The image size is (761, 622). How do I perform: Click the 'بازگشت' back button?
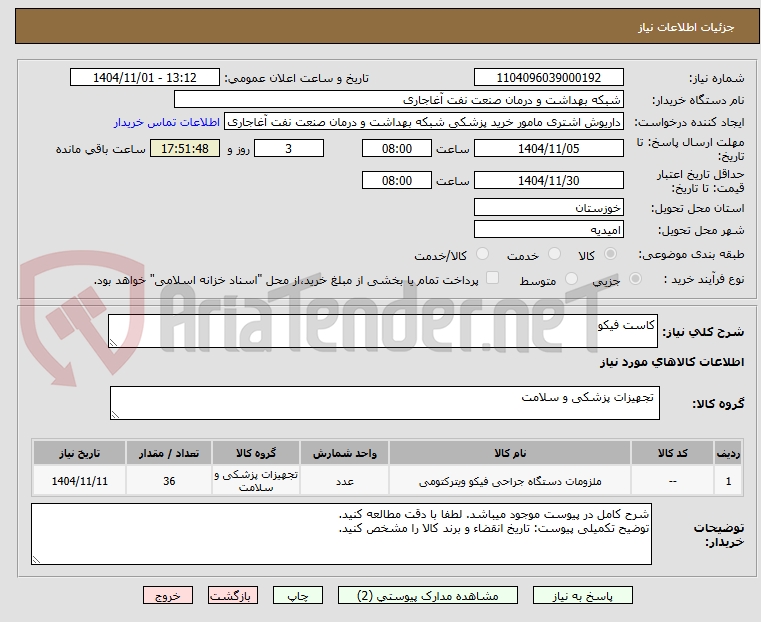pyautogui.click(x=233, y=595)
